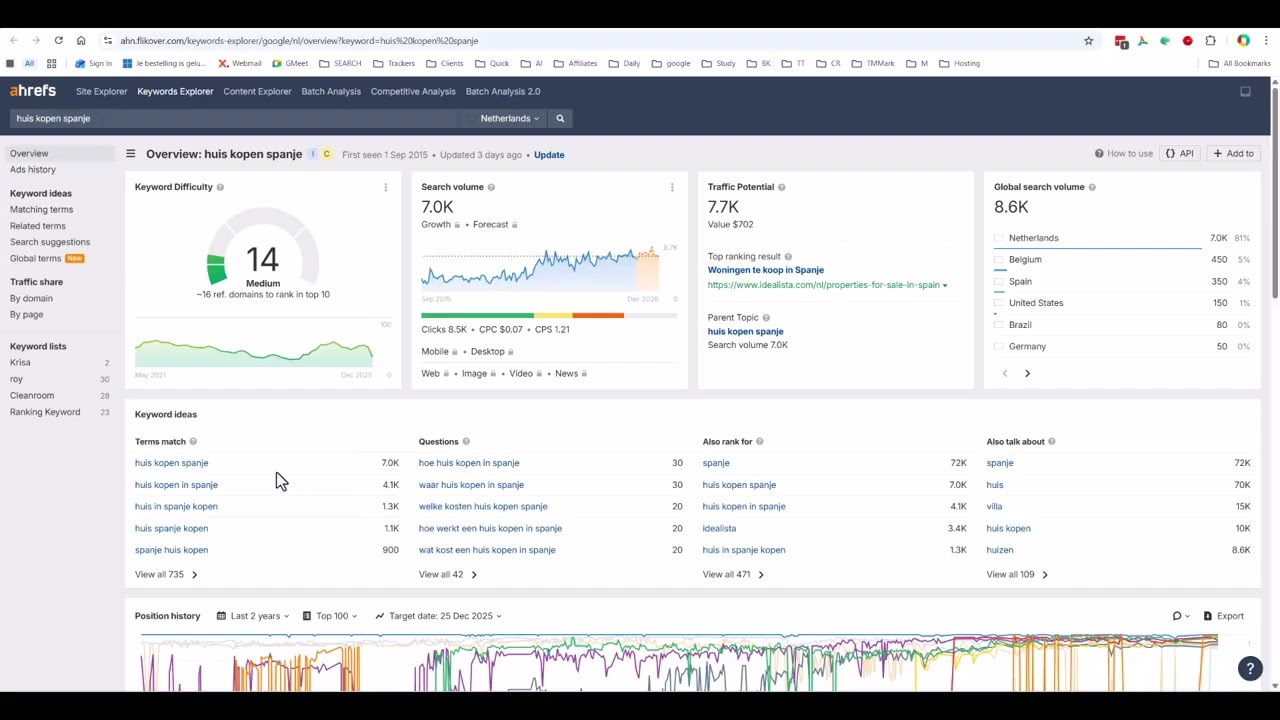
Task: Click the Ahrefs logo
Action: pyautogui.click(x=33, y=91)
